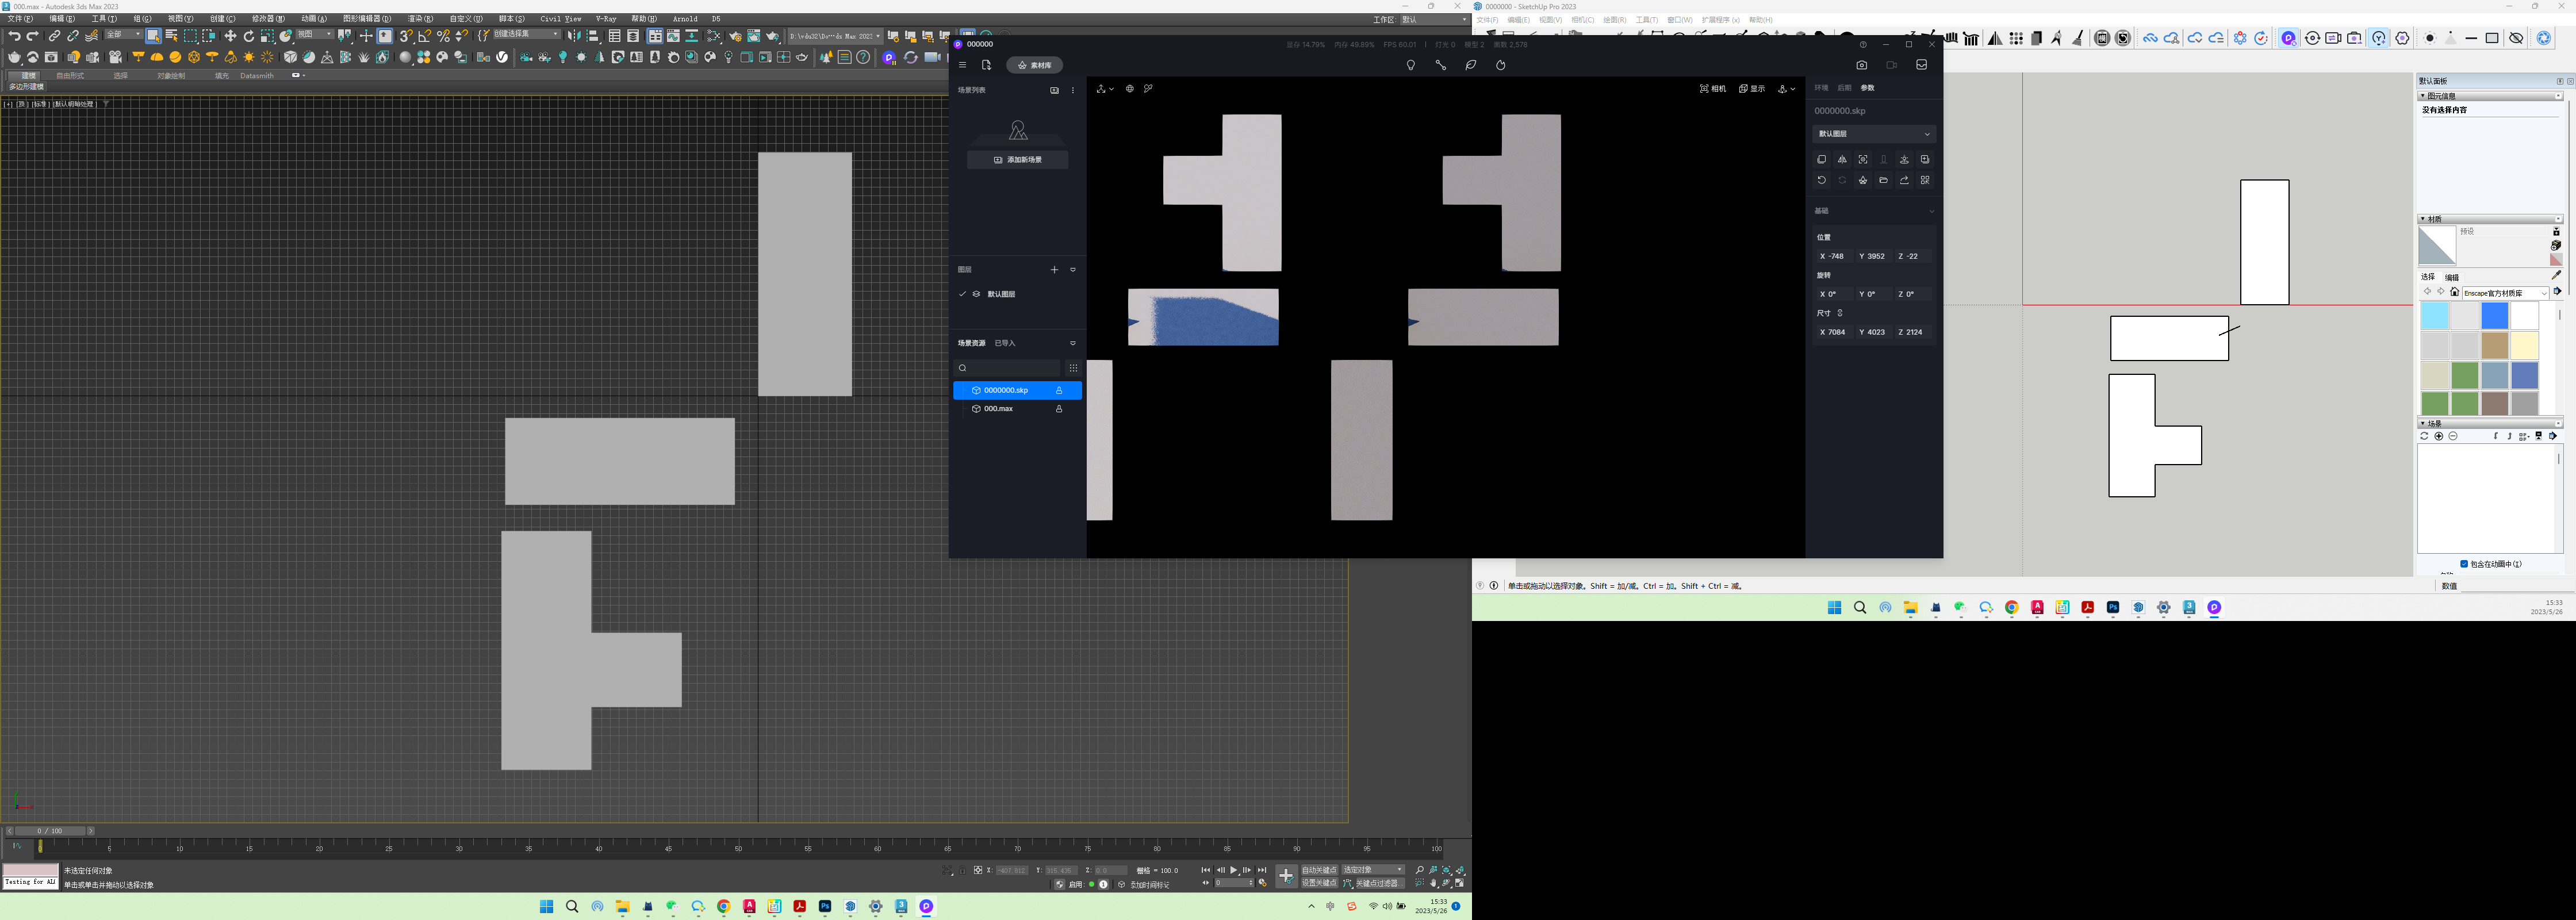Viewport: 2576px width, 920px height.
Task: Toggle lock on 0000000.skp in D5
Action: coord(1059,390)
